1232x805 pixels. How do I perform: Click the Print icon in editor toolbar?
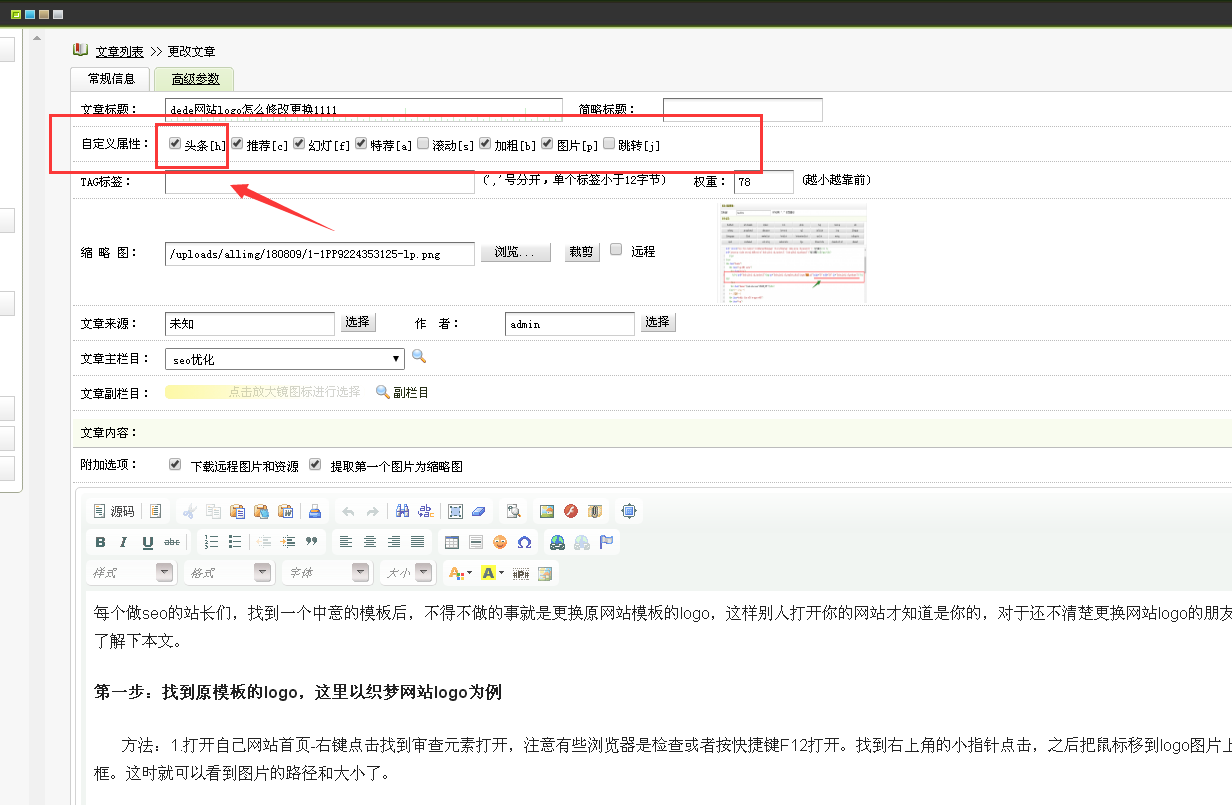click(x=315, y=511)
